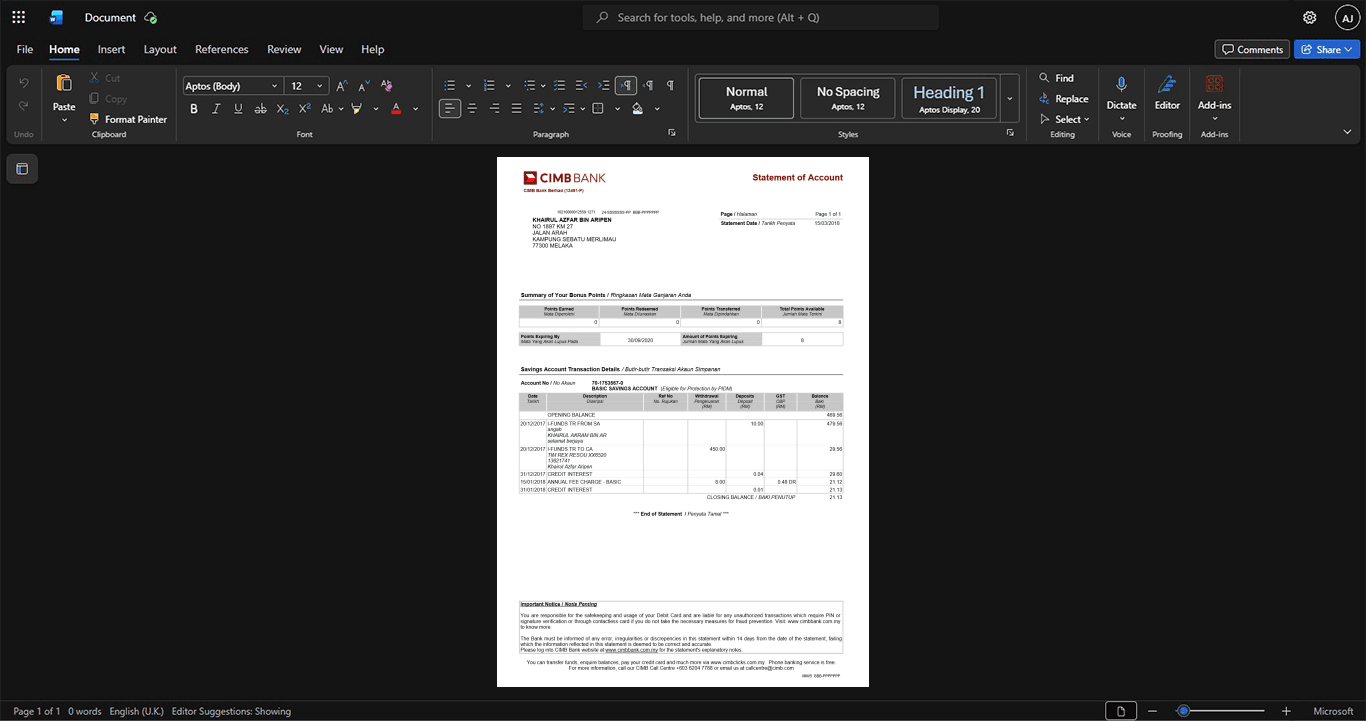Open the Paragraph dialog launcher
The width and height of the screenshot is (1366, 721).
(672, 133)
